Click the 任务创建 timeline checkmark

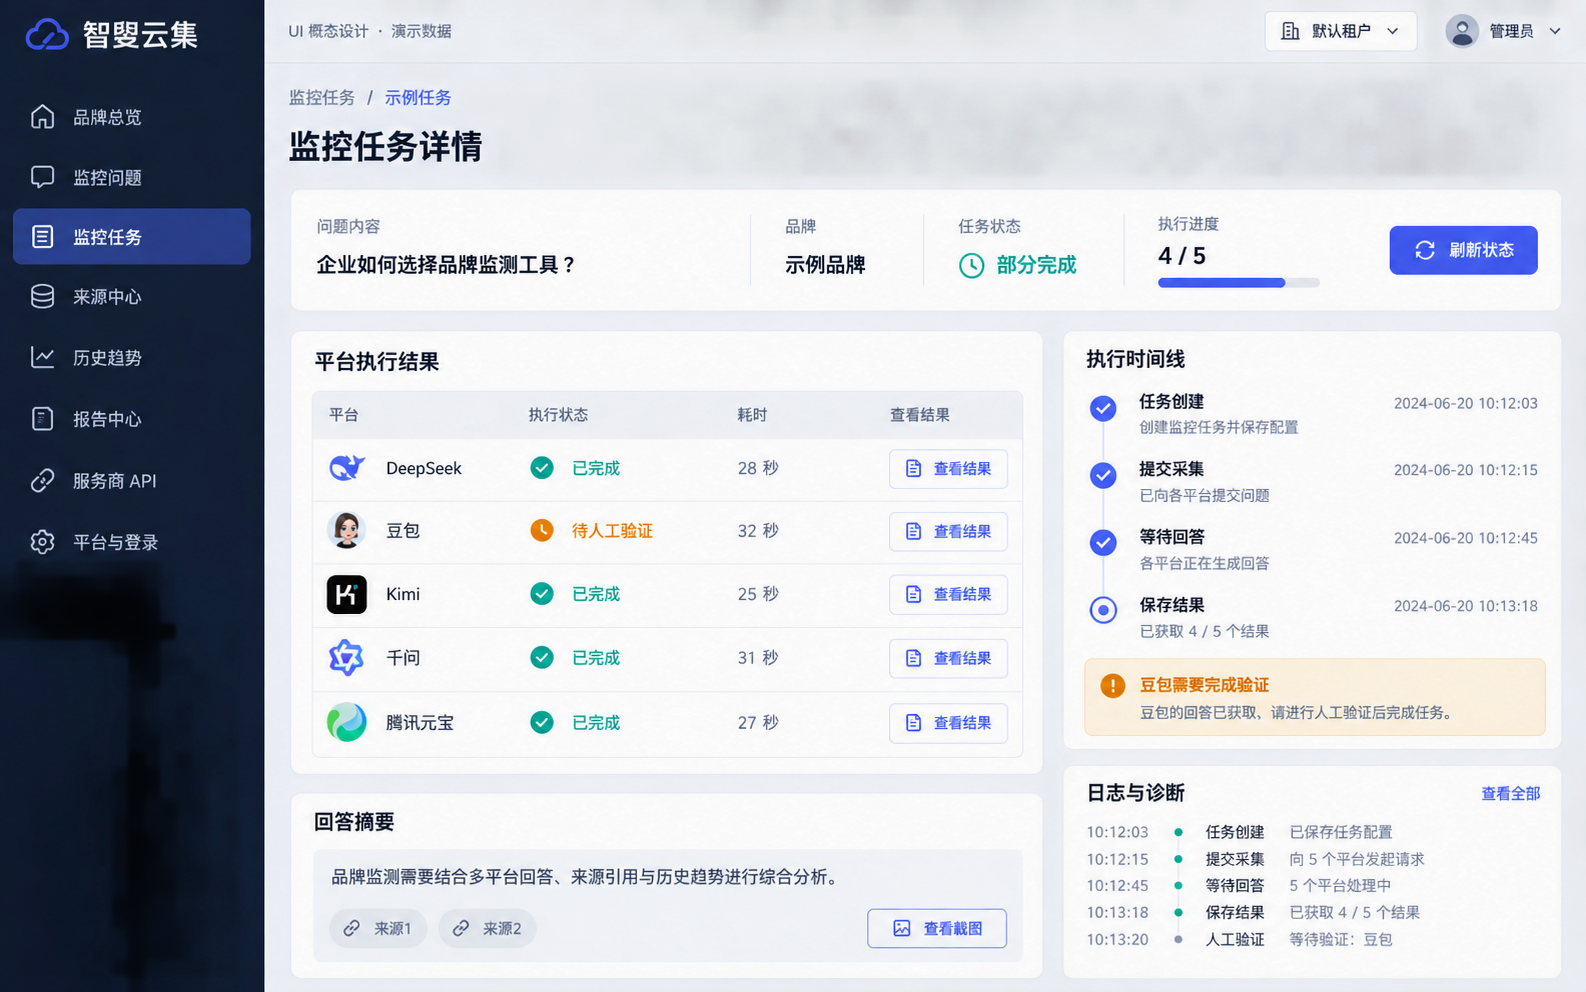[x=1103, y=408]
